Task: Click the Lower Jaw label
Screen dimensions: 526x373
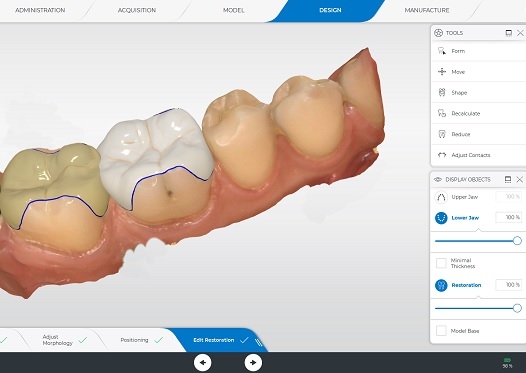Action: pos(465,218)
